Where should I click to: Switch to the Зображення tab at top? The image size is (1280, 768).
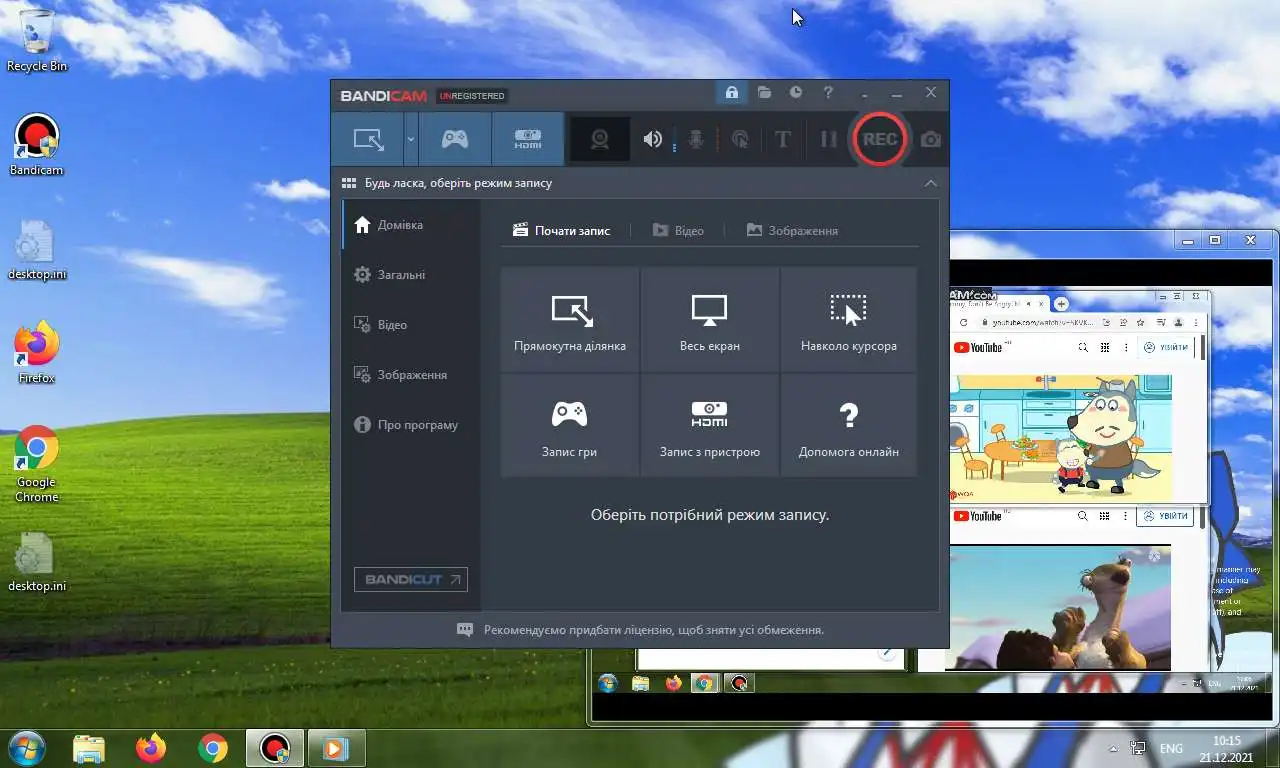point(792,230)
